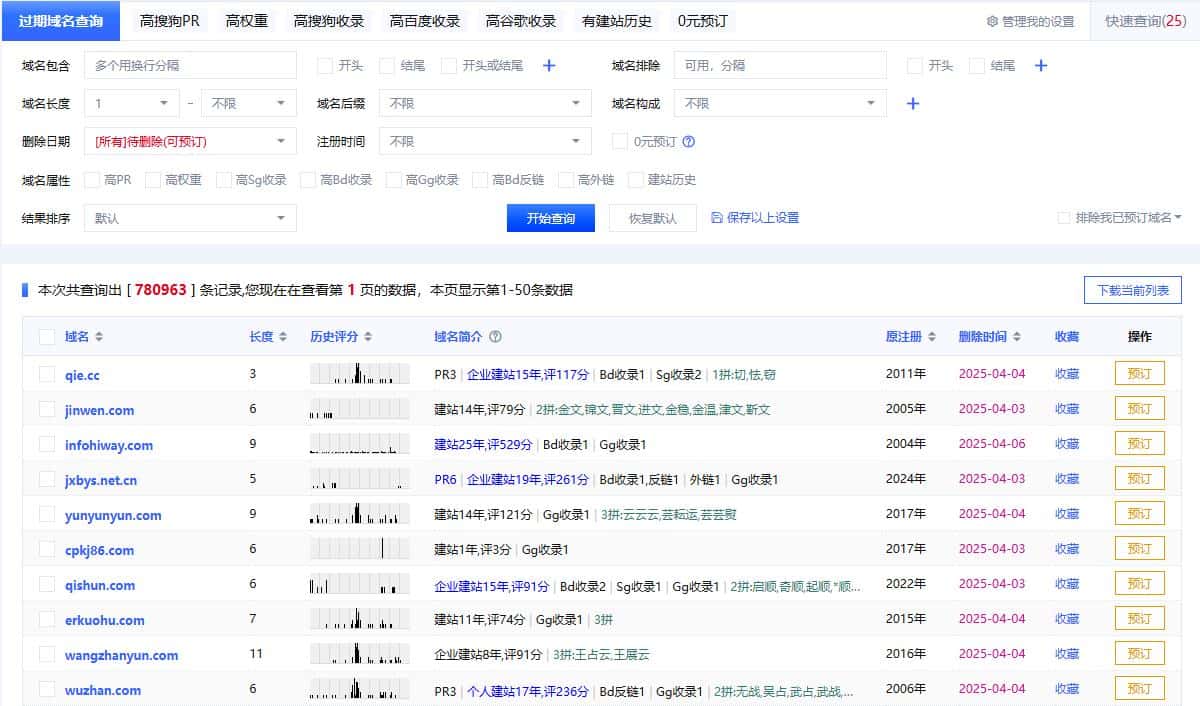Open the 结果排序 default sorting dropdown
The image size is (1200, 706).
tap(190, 218)
